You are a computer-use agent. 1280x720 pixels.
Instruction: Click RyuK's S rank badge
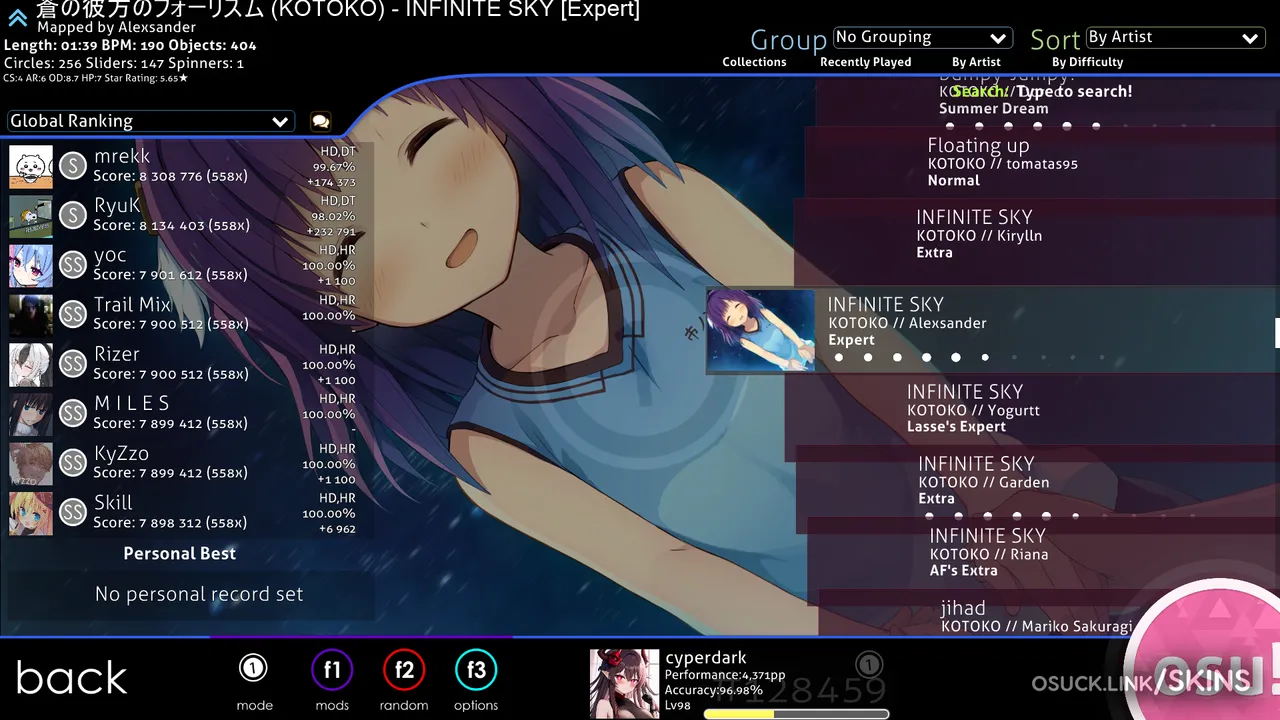pos(73,215)
